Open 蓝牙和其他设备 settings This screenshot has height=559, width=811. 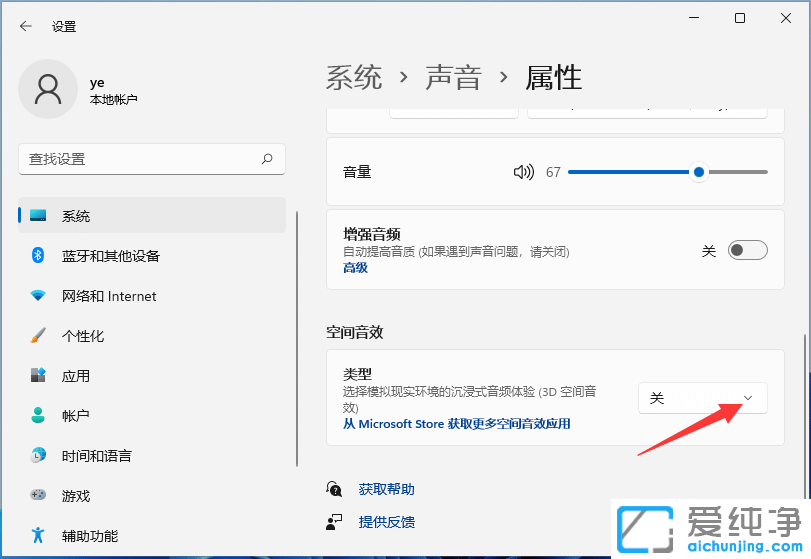(x=152, y=255)
